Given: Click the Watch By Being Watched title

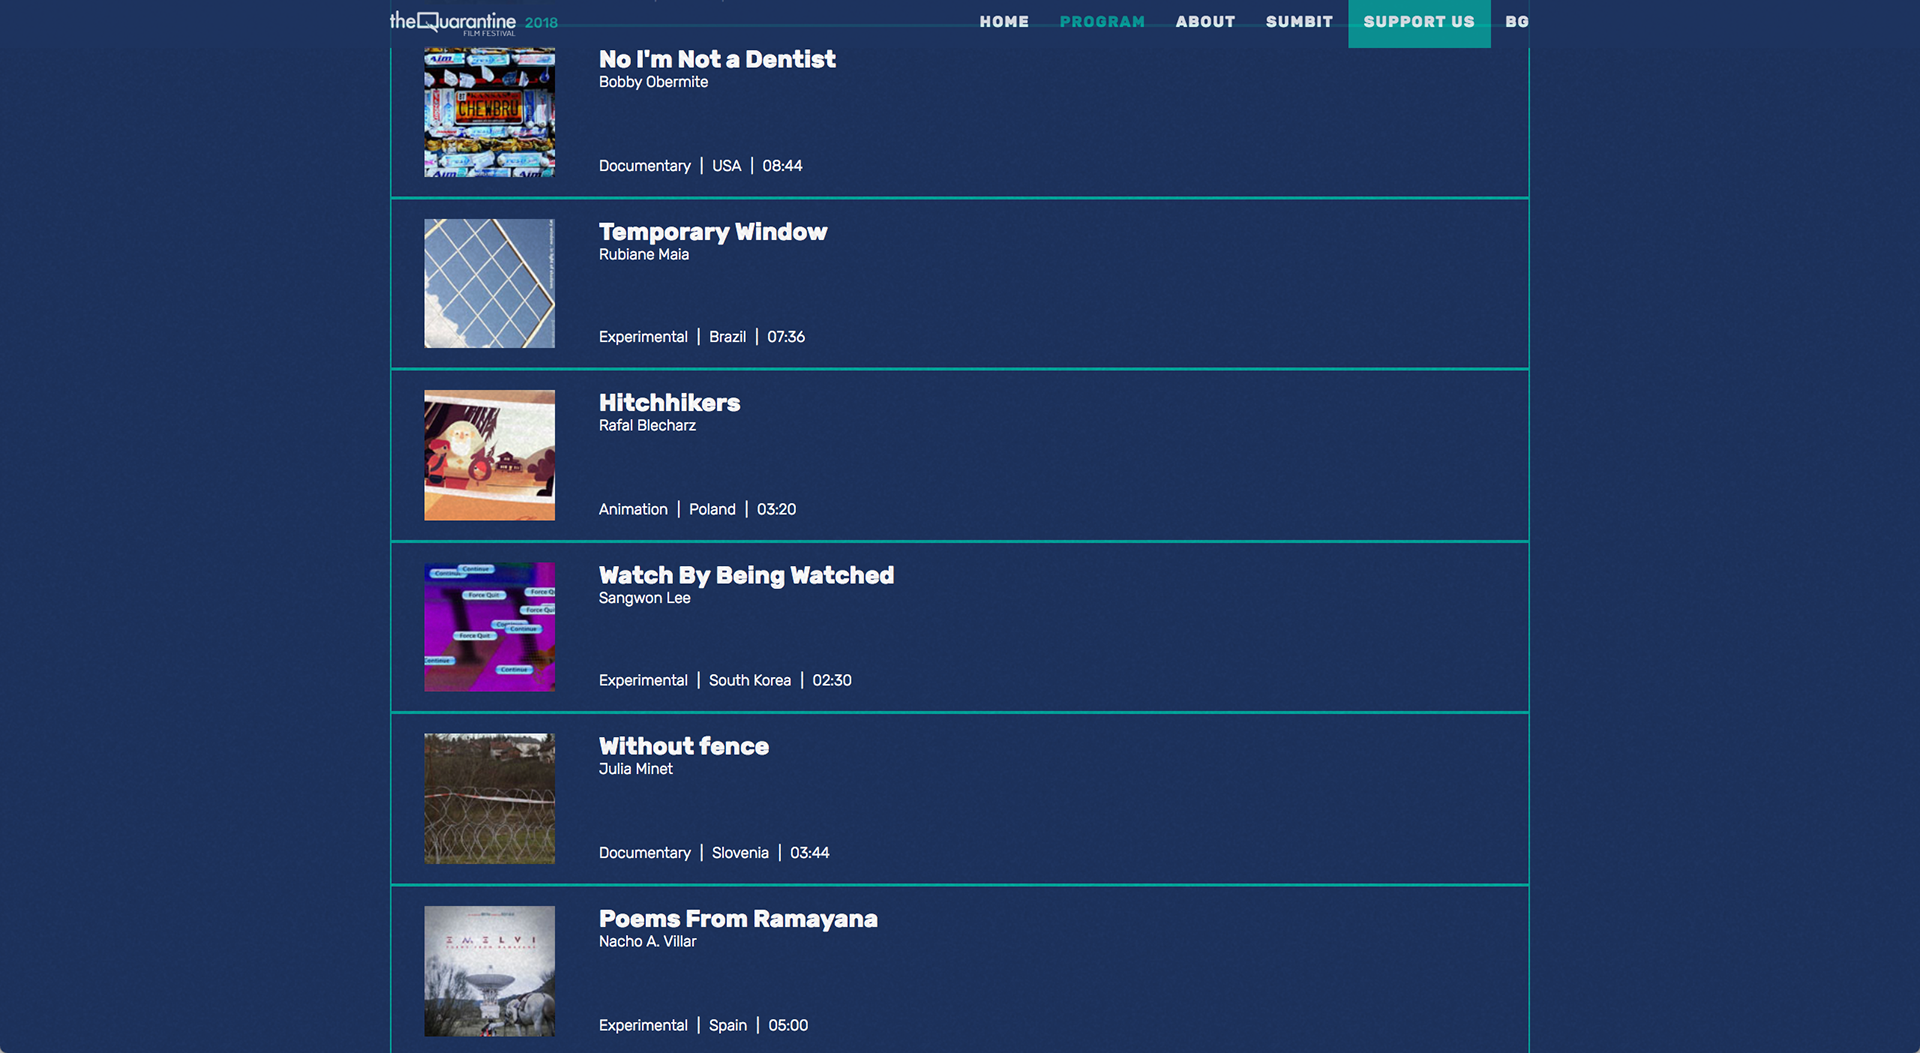Looking at the screenshot, I should (x=746, y=575).
